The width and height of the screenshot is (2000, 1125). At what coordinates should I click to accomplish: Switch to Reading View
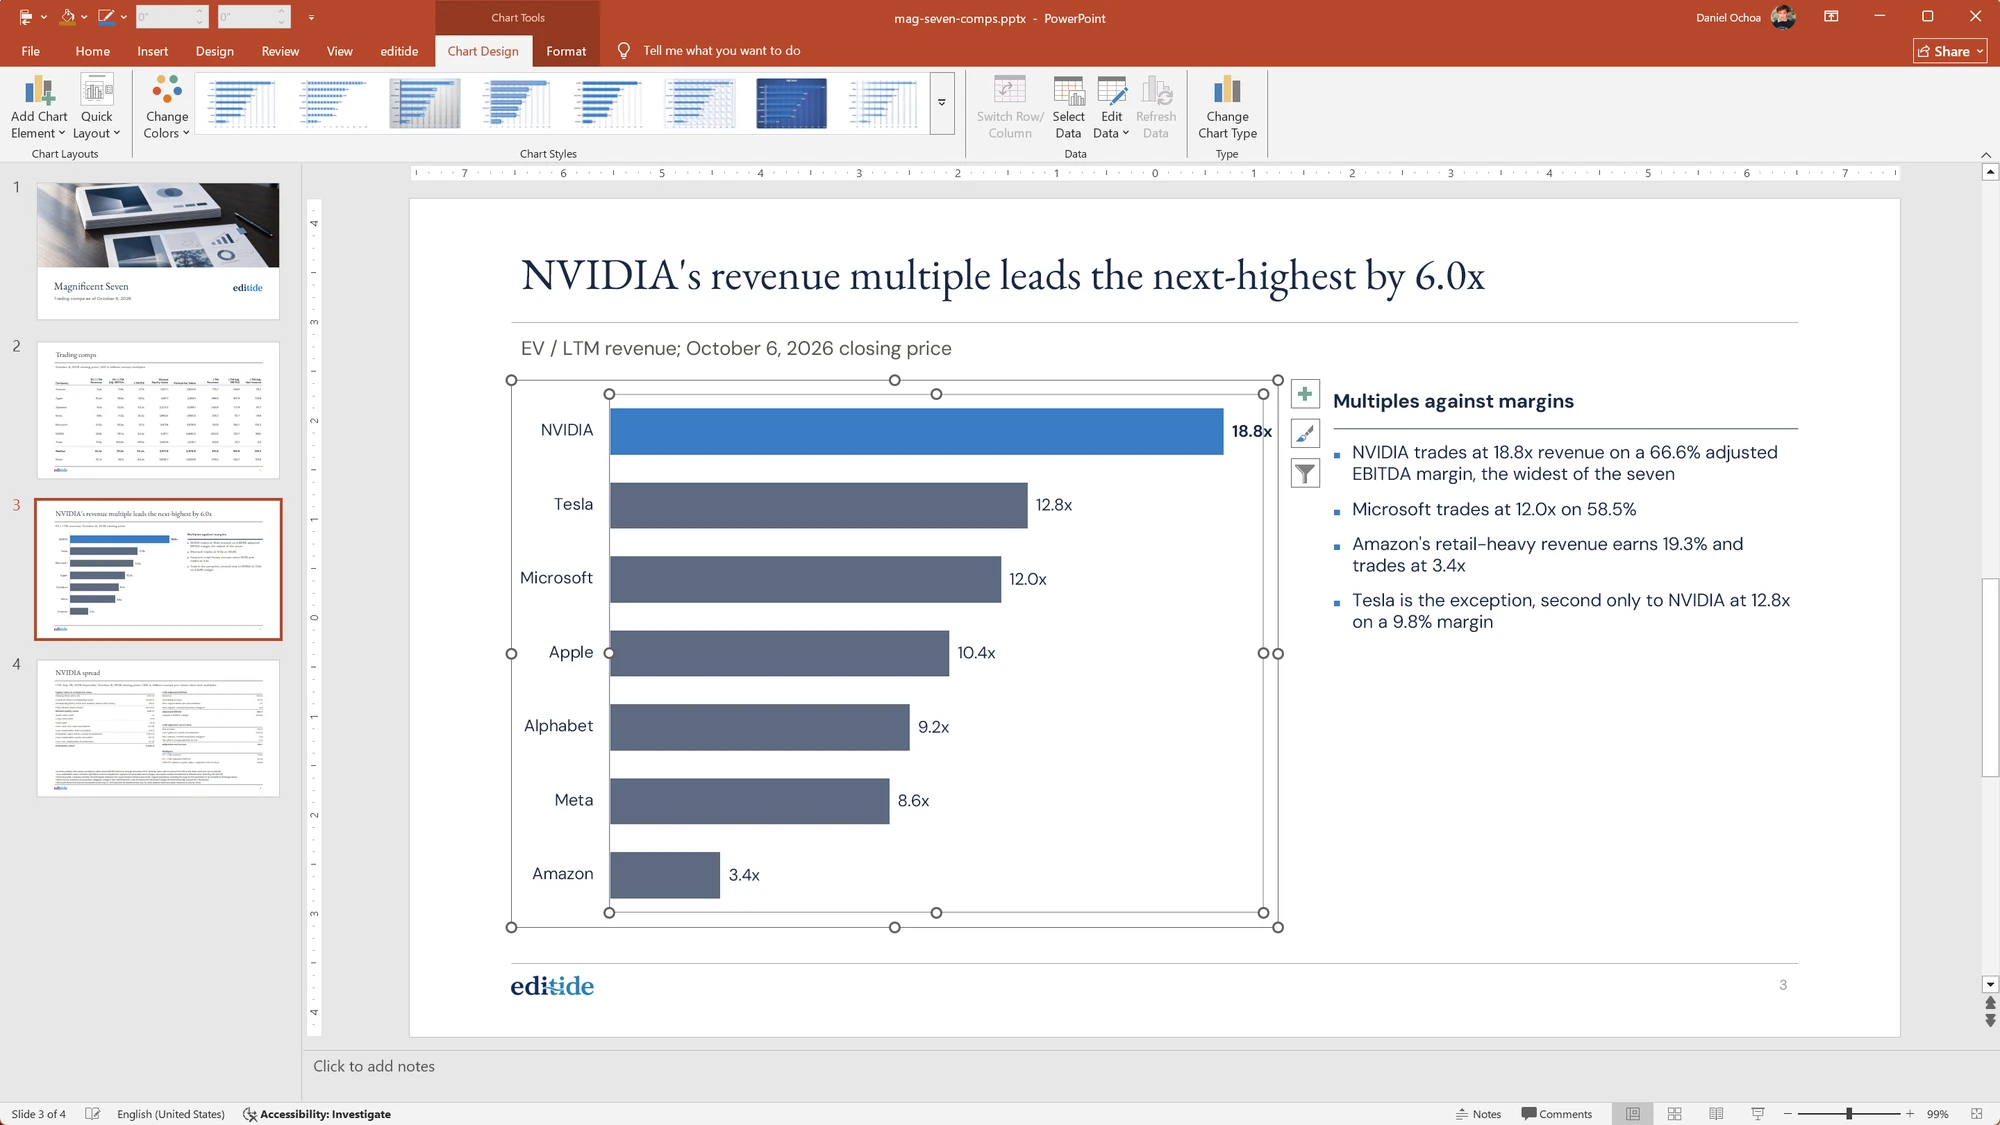(1716, 1114)
